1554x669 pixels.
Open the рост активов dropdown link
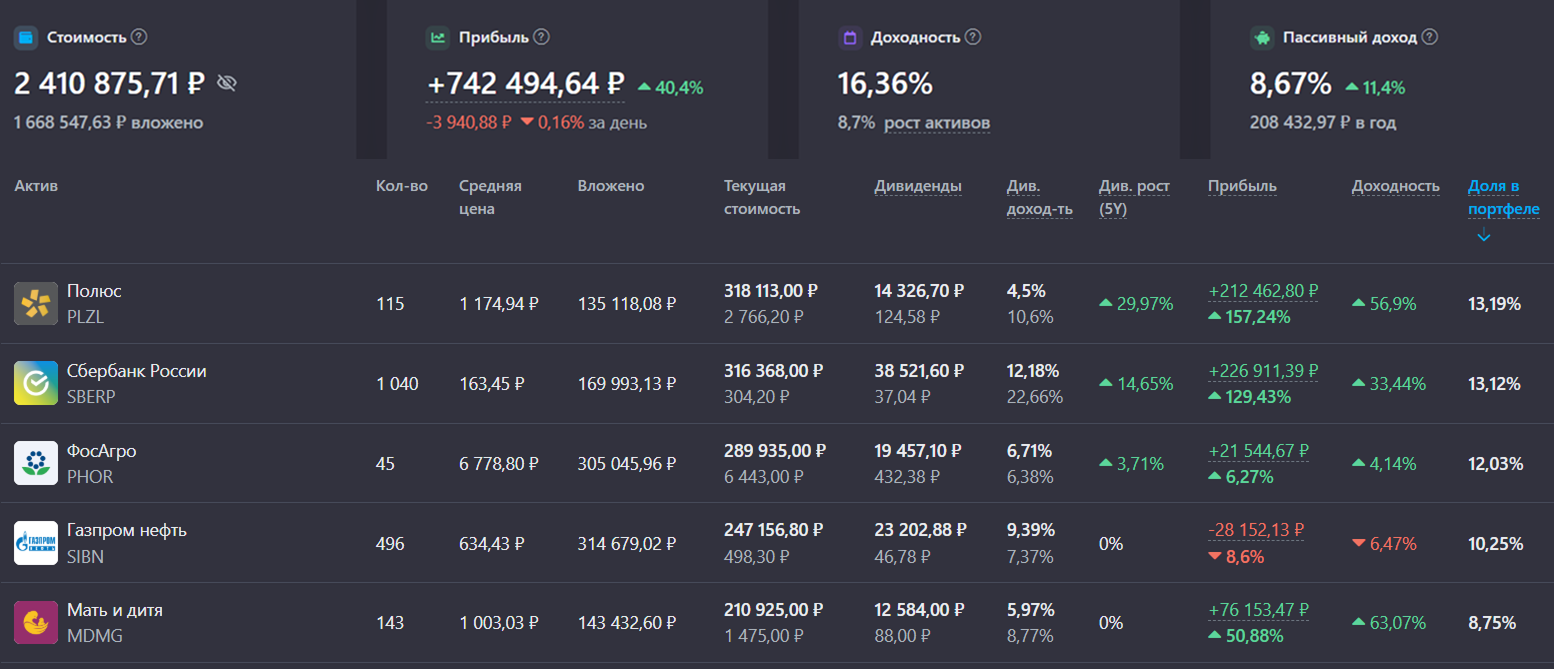[937, 123]
